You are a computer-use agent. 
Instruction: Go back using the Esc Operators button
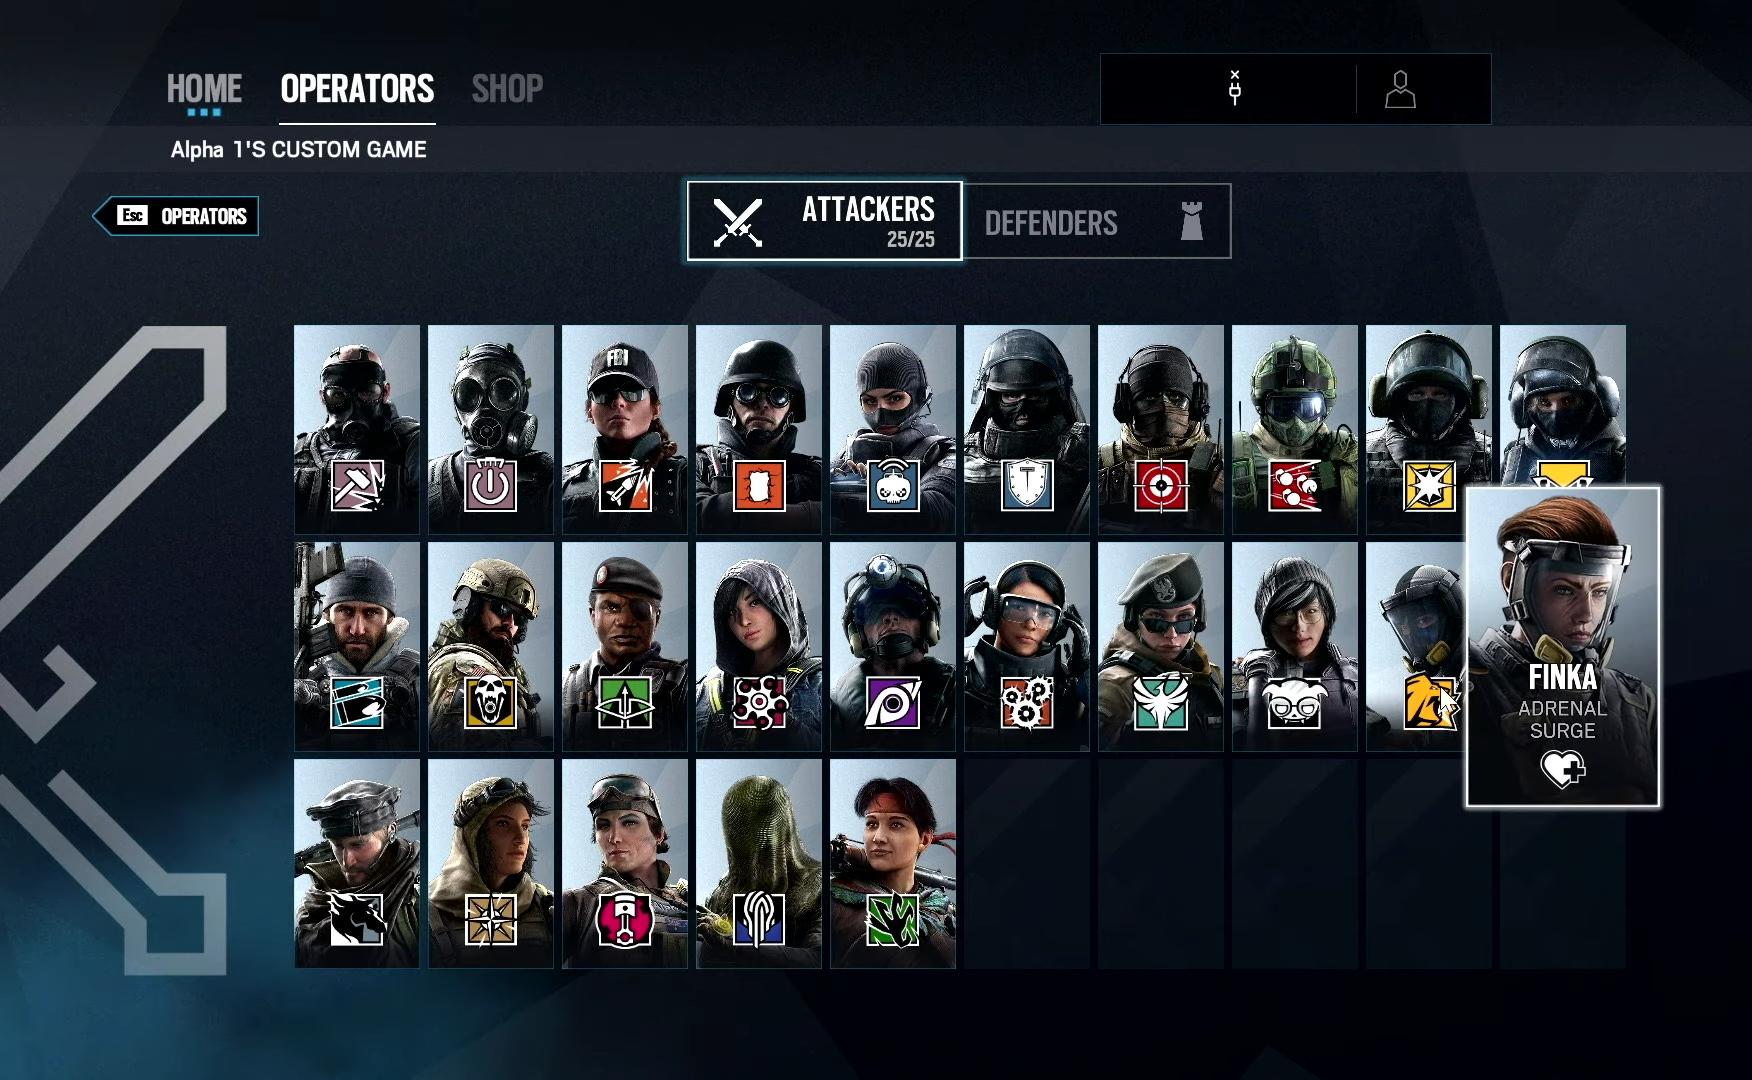click(x=177, y=216)
